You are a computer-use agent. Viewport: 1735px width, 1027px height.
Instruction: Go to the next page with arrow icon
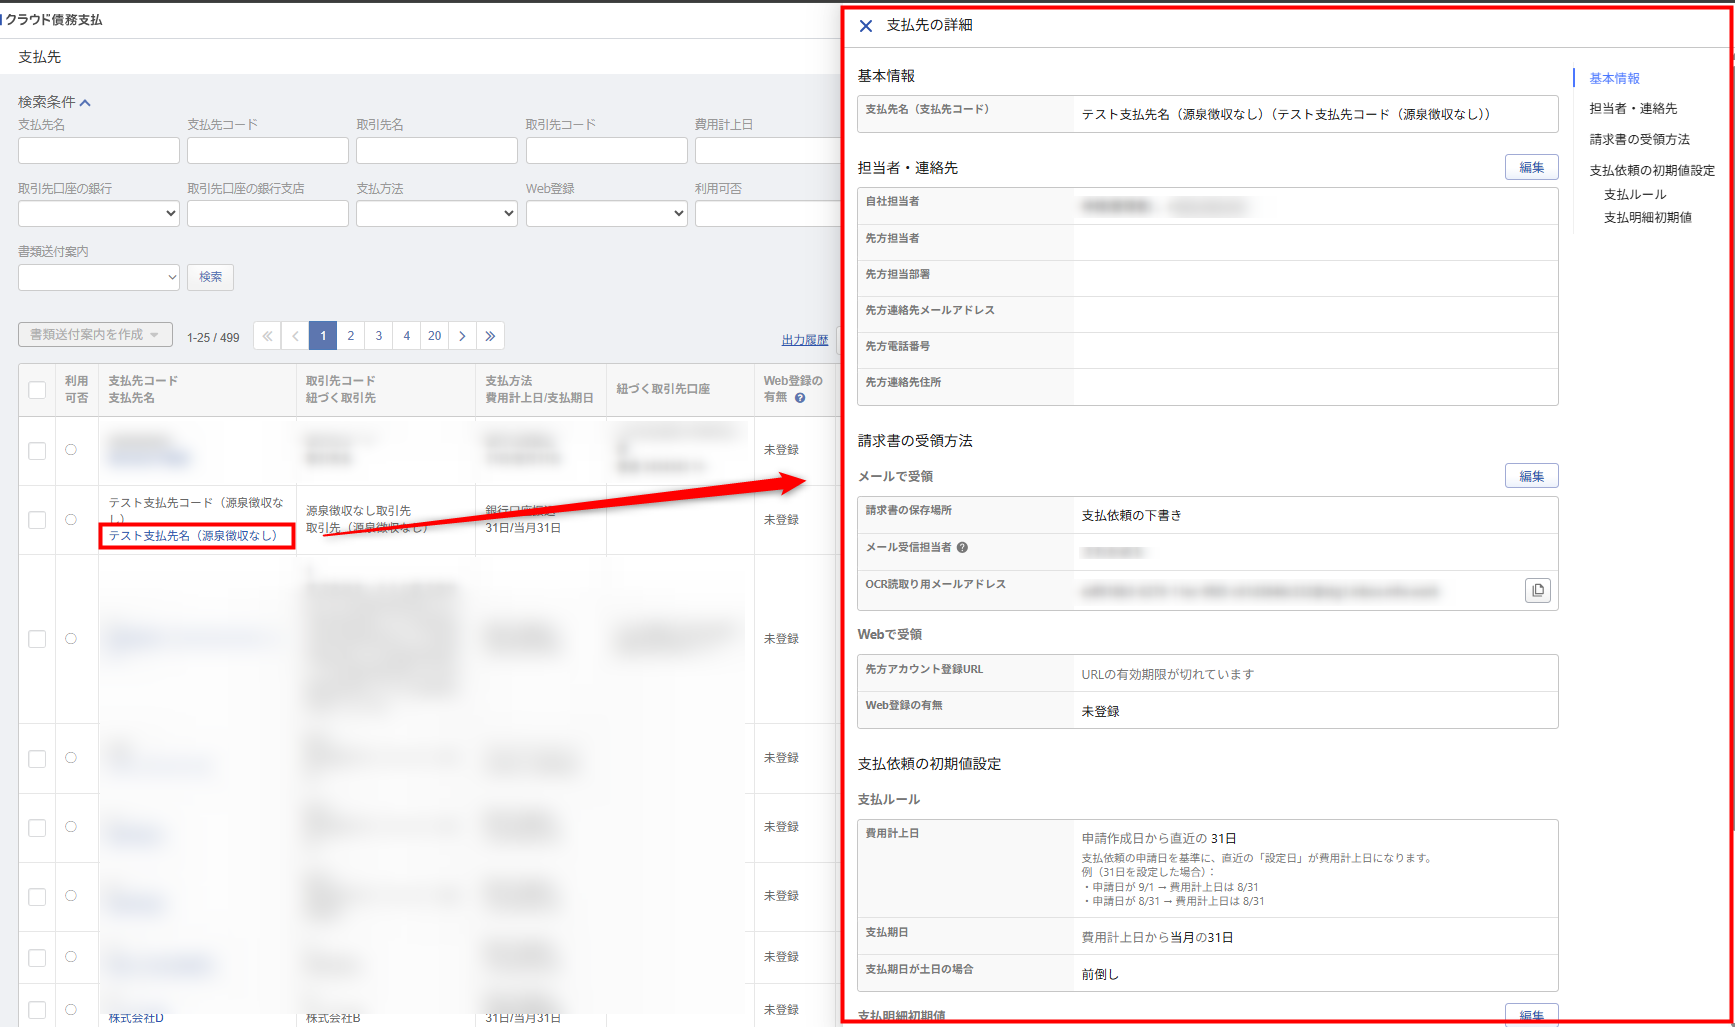(x=462, y=336)
